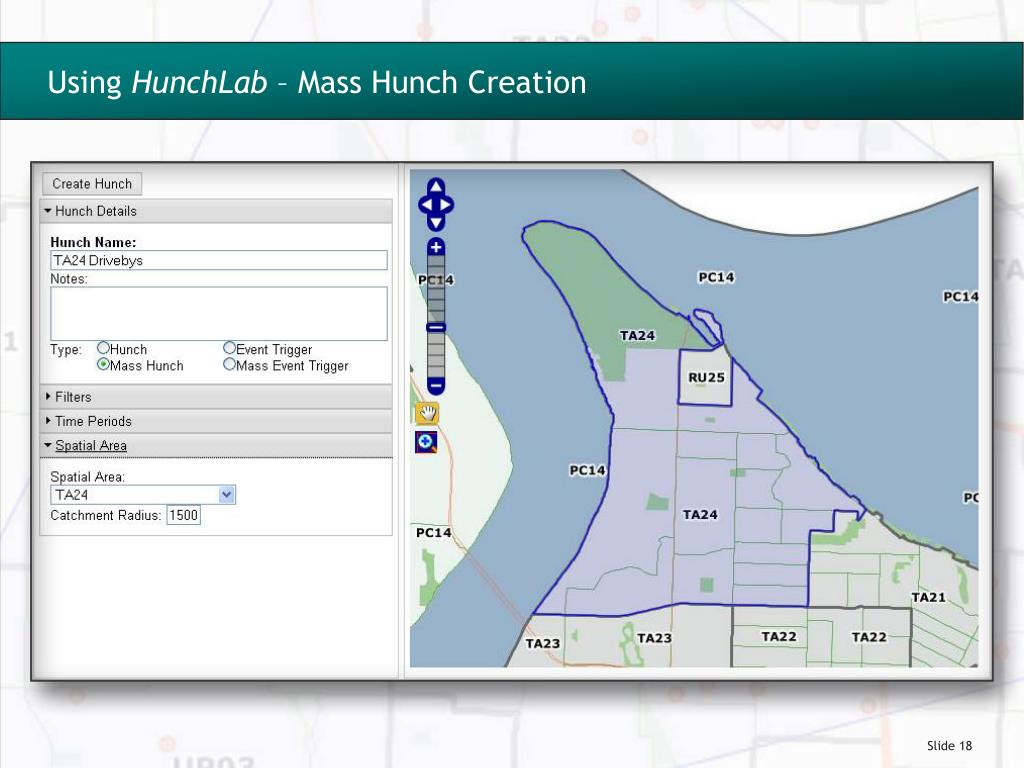The image size is (1024, 768).
Task: Select the Mass Event Trigger radio button
Action: pos(229,364)
